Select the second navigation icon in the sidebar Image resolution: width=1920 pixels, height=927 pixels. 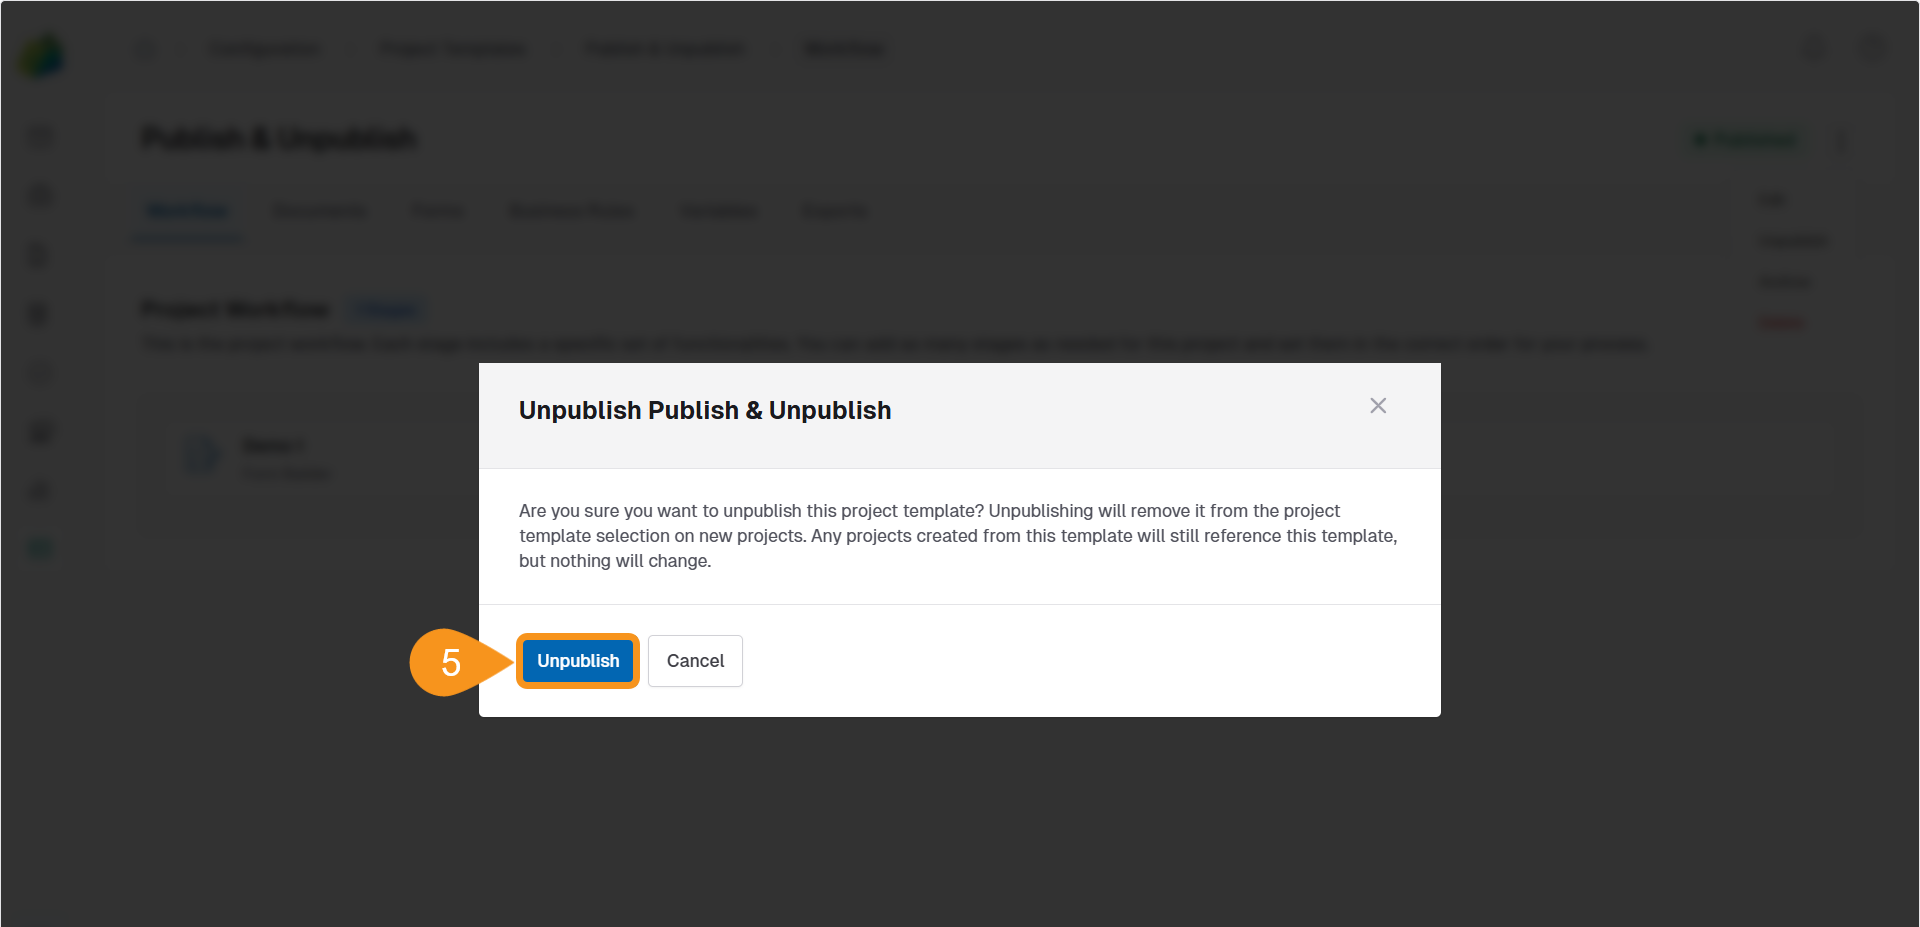click(39, 196)
